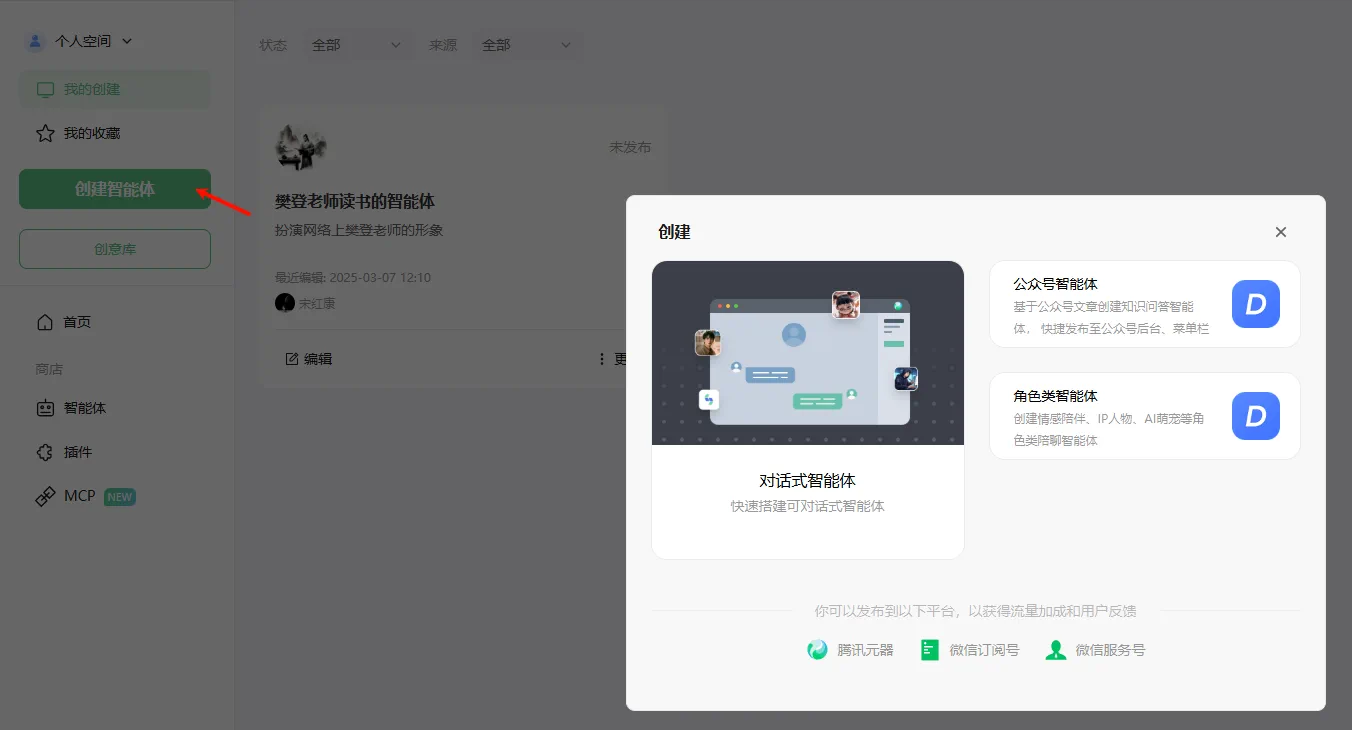
Task: Click the 我的创建 monitor icon
Action: pos(45,90)
